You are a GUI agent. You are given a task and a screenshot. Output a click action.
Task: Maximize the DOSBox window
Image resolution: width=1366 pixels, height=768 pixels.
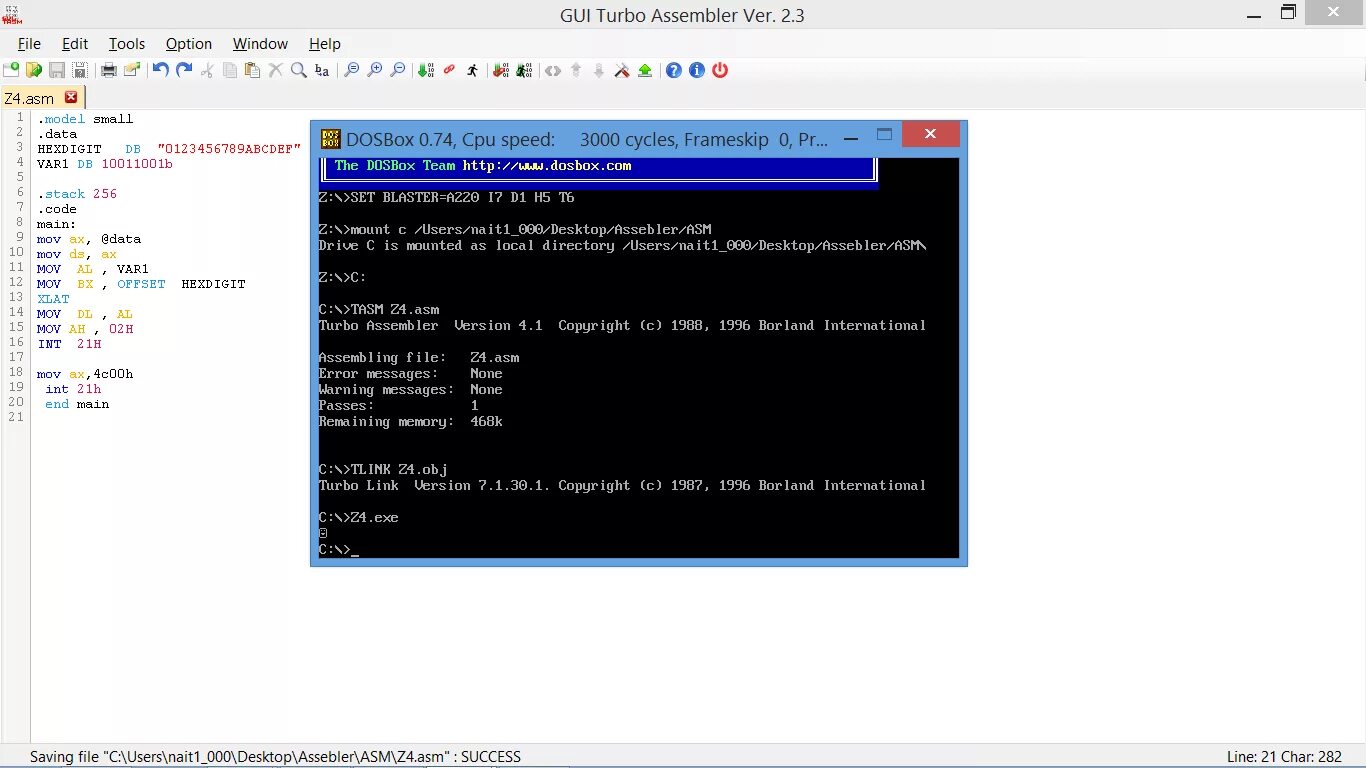(884, 135)
